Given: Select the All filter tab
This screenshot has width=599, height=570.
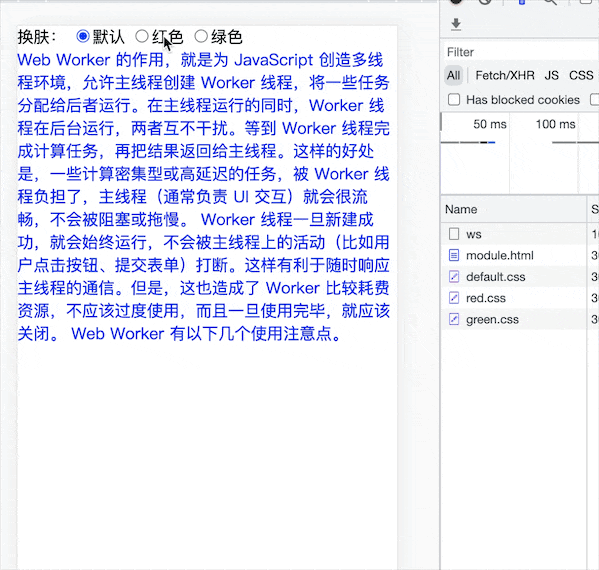Looking at the screenshot, I should tap(453, 75).
